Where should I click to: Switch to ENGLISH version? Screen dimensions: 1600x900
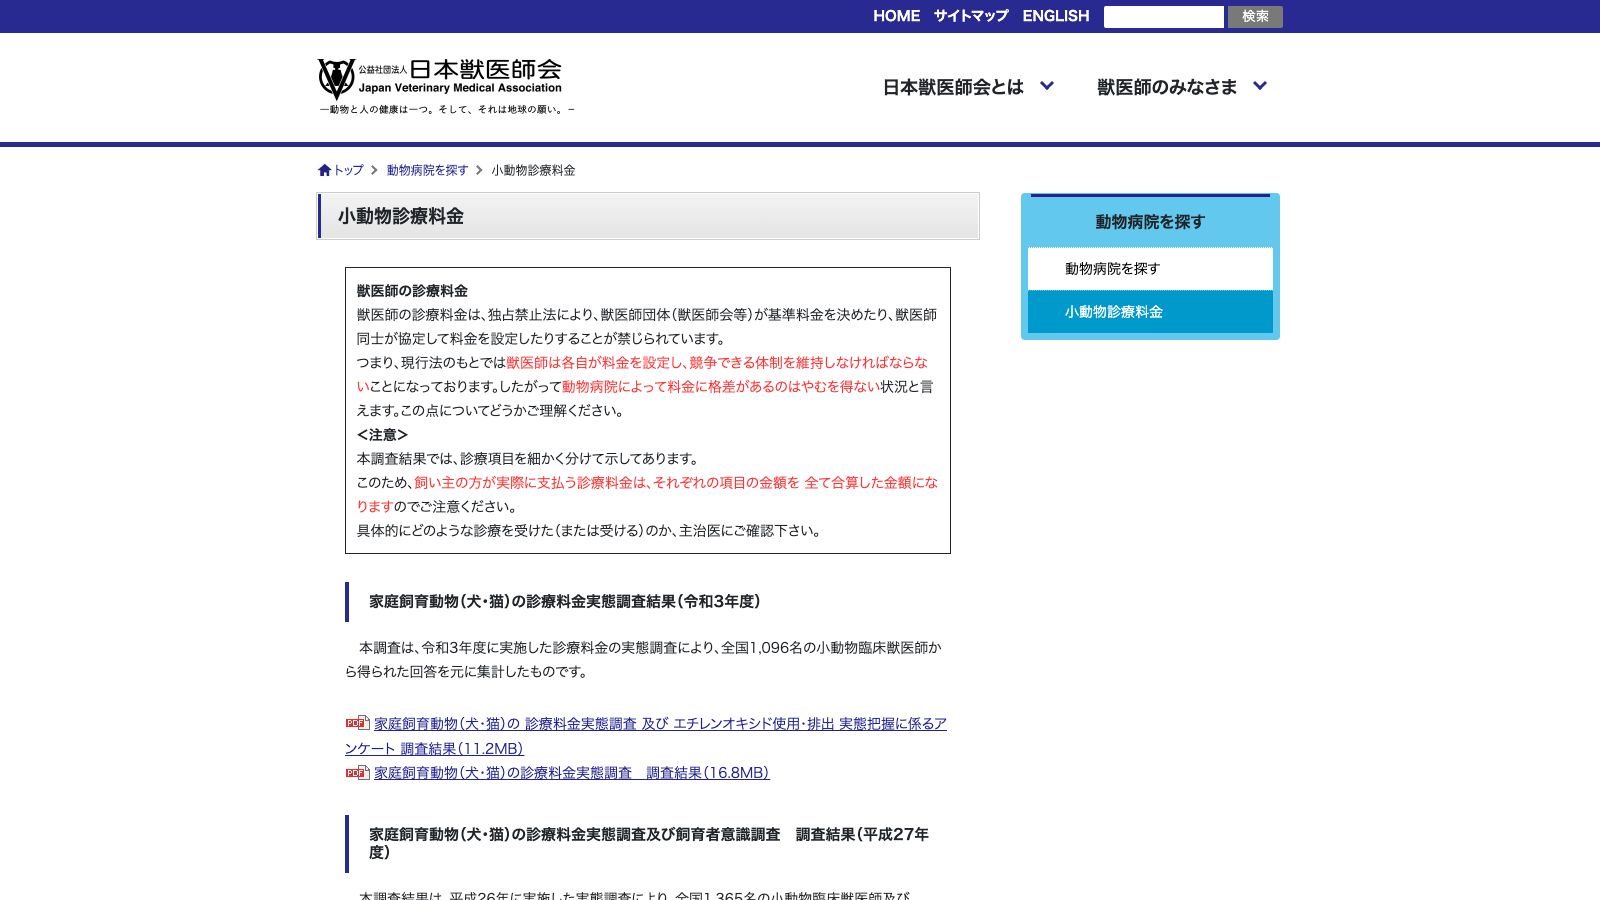coord(1055,16)
